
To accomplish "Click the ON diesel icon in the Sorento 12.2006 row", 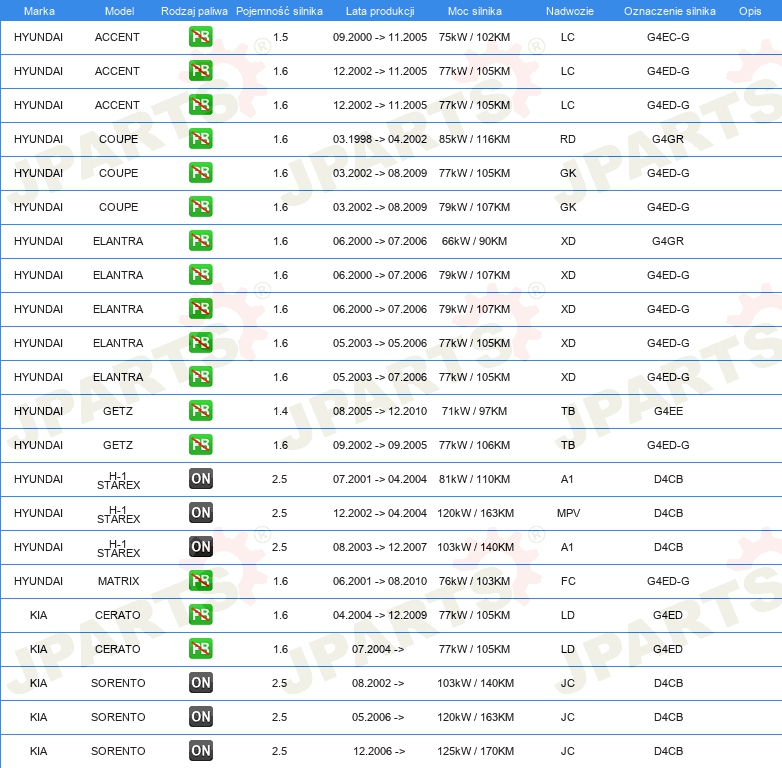I will [x=200, y=751].
